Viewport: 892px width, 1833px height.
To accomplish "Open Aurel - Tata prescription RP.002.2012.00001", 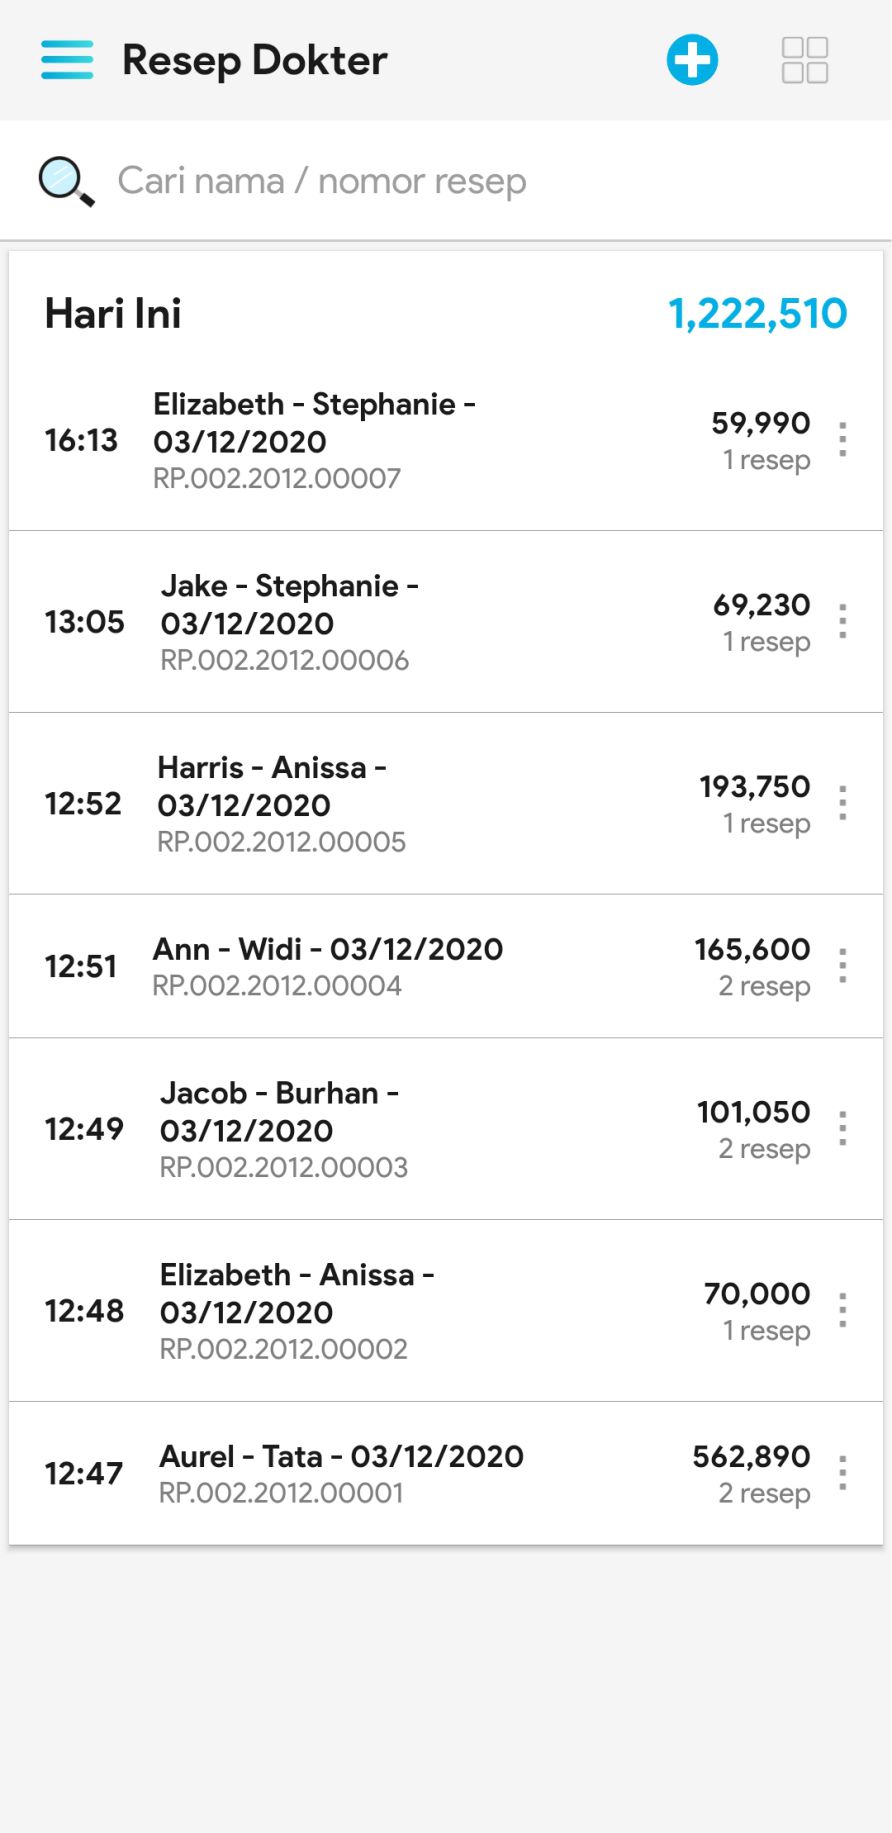I will 400,1473.
